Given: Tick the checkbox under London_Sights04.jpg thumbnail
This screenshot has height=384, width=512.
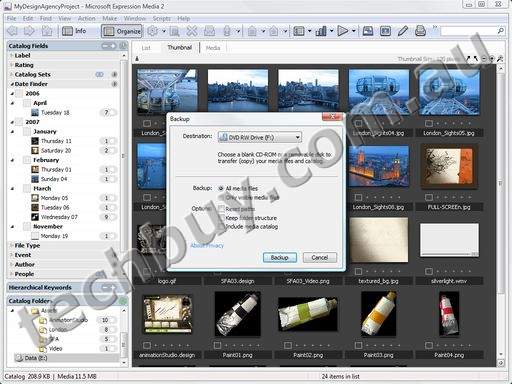Looking at the screenshot, I should [x=358, y=123].
